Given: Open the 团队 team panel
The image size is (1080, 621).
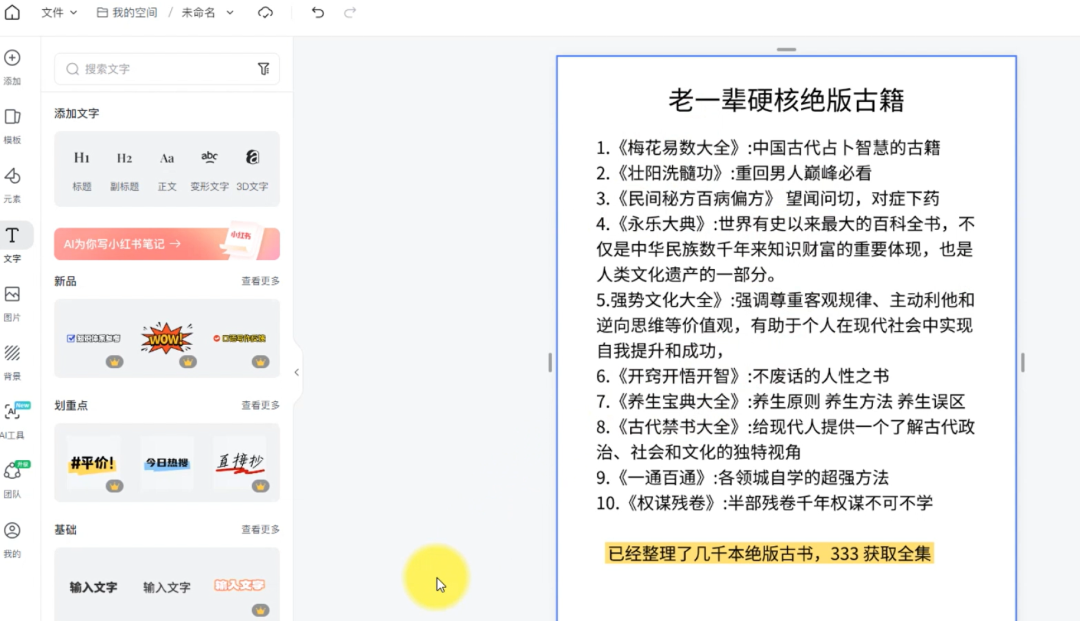Looking at the screenshot, I should tap(12, 480).
